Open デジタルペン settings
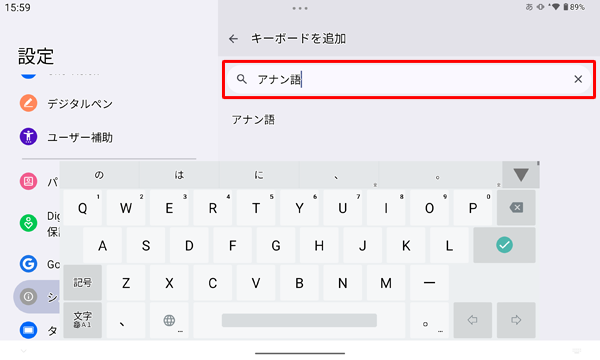The image size is (600, 360). click(x=80, y=104)
